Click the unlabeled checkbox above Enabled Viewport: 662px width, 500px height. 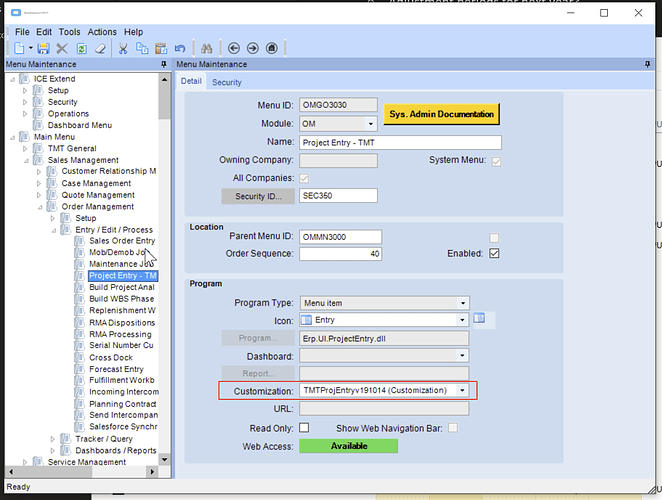[x=494, y=238]
